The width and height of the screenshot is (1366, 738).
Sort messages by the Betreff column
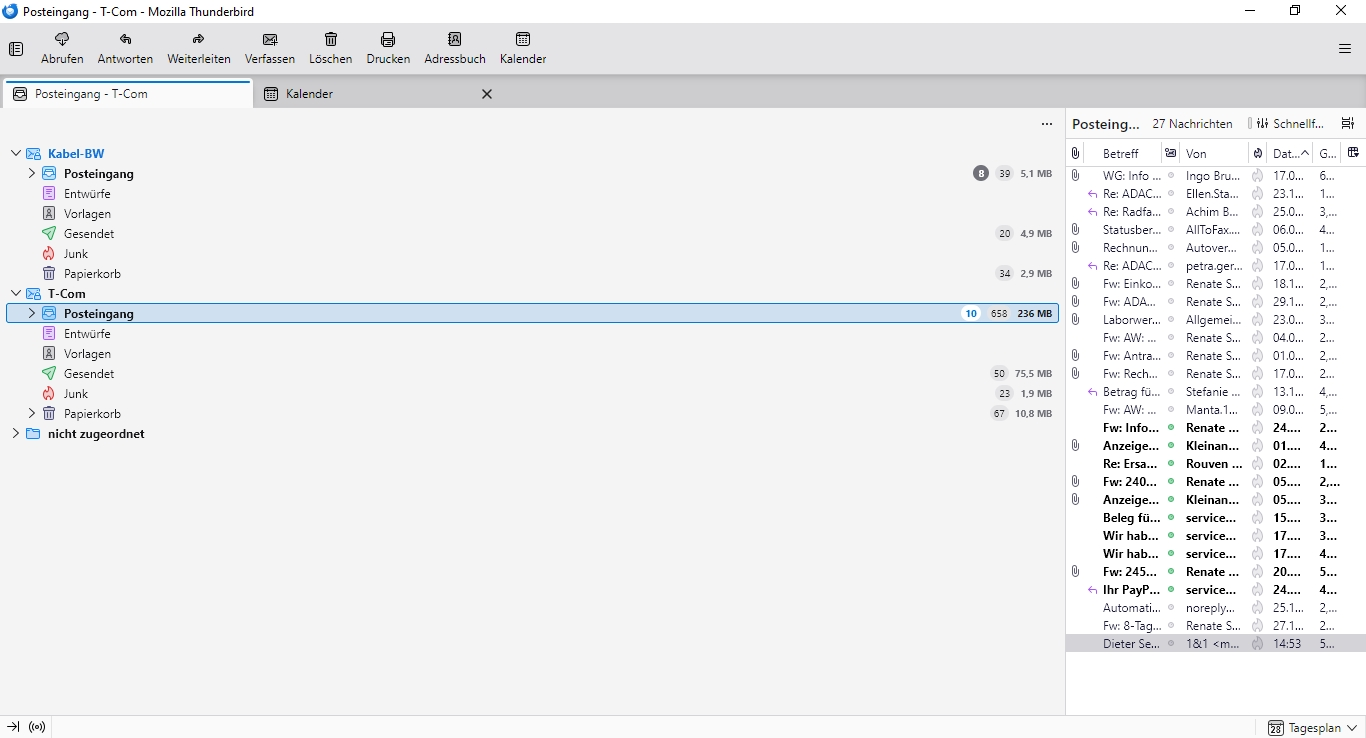tap(1121, 154)
